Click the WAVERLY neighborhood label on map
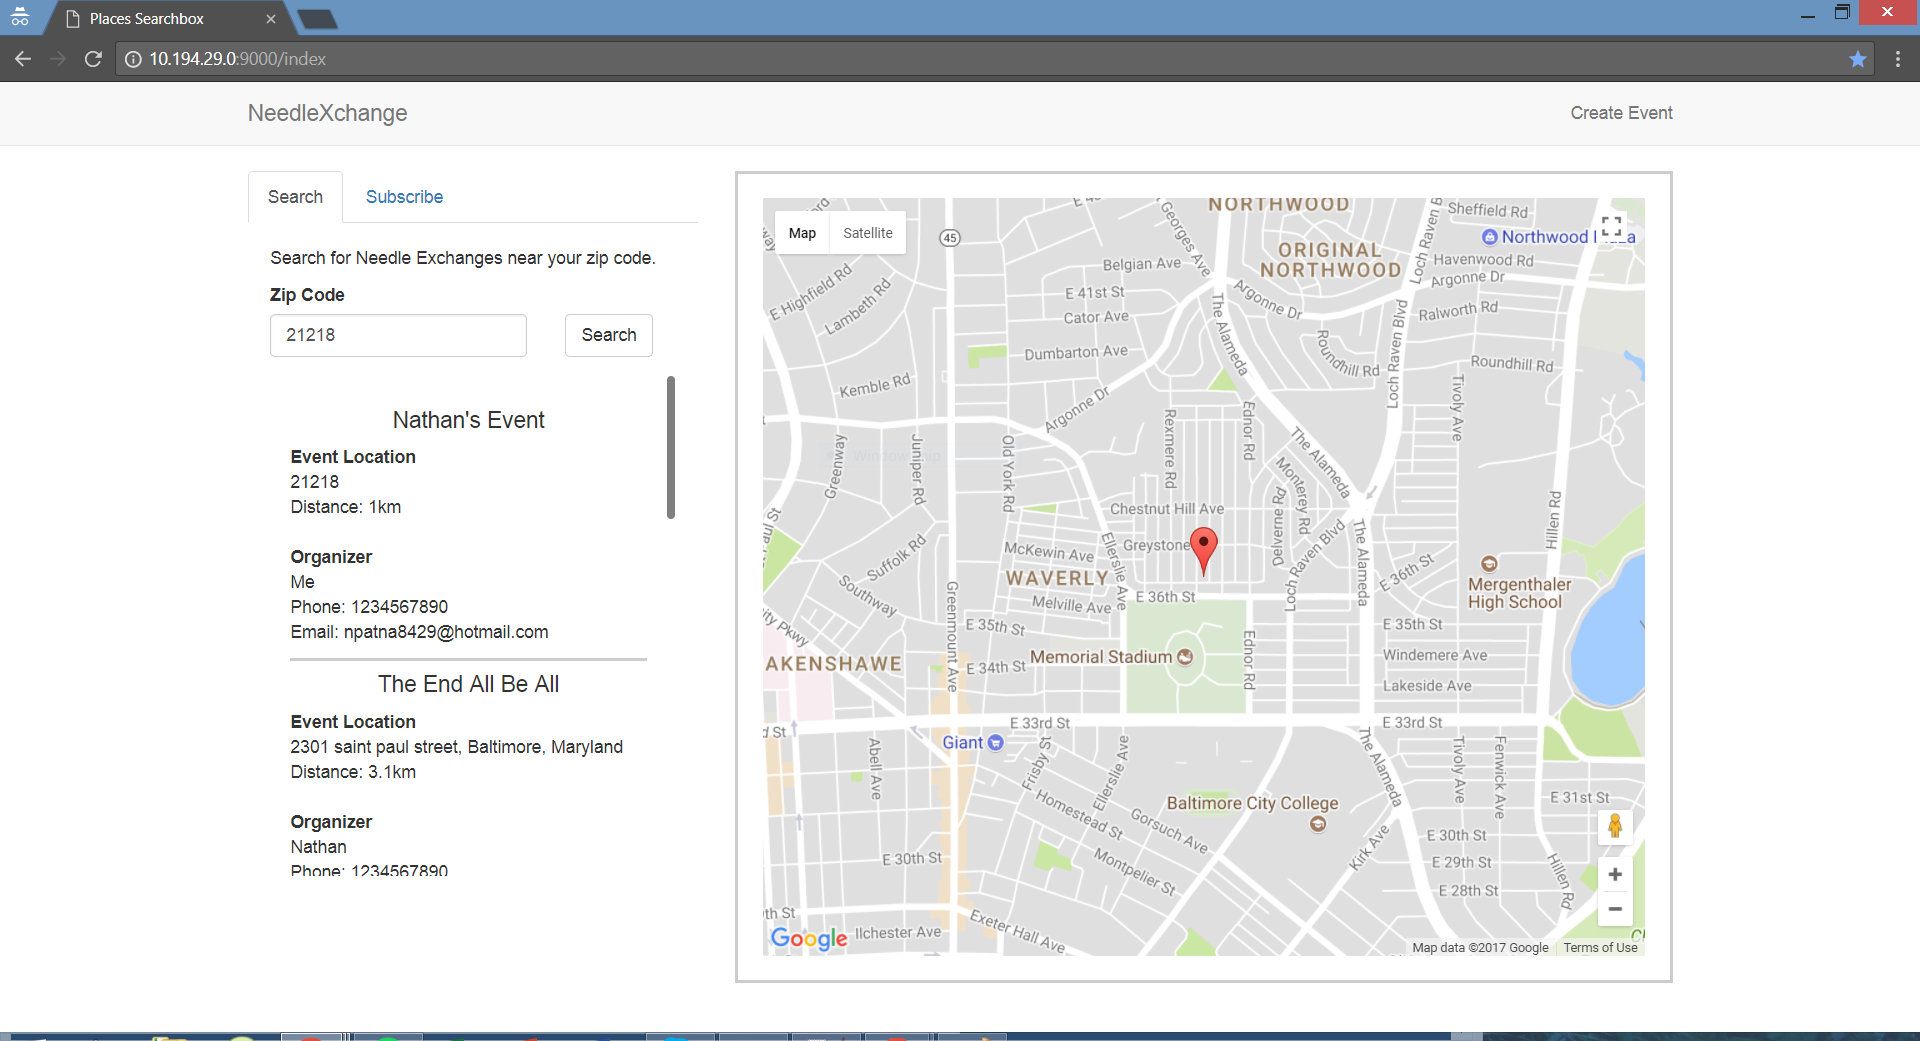Viewport: 1920px width, 1041px height. (x=1057, y=578)
